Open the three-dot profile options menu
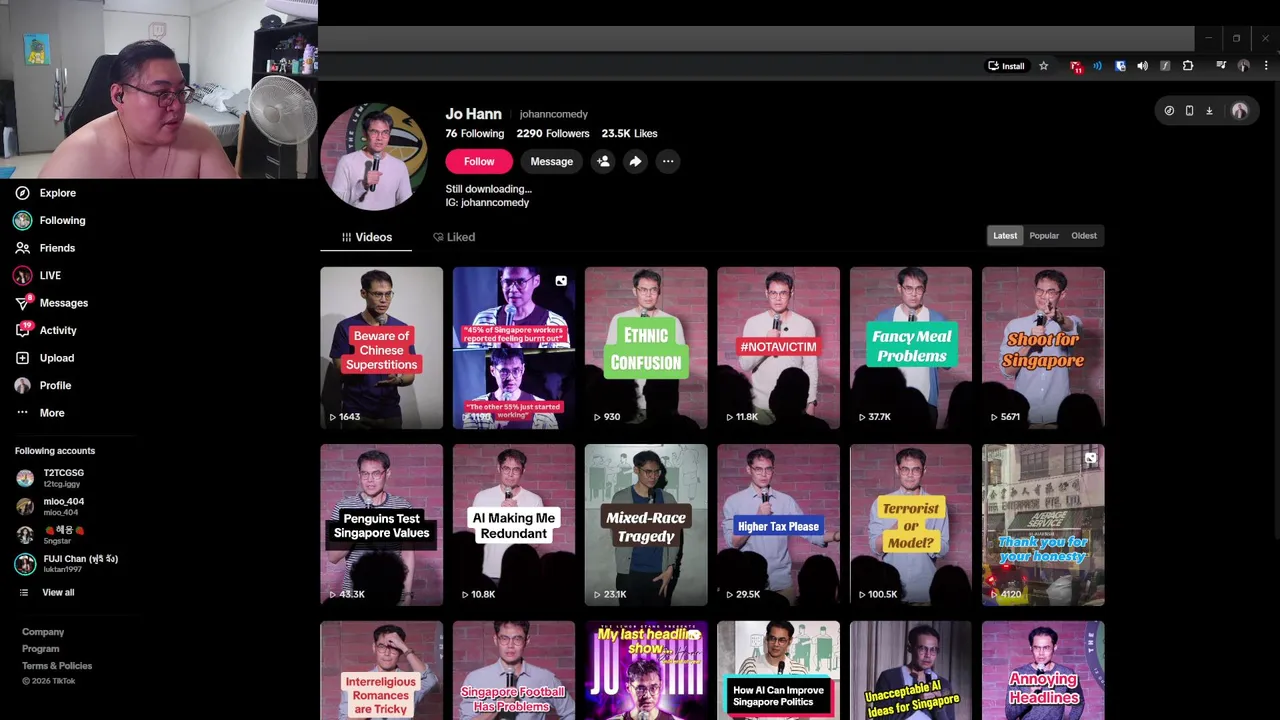 point(667,161)
